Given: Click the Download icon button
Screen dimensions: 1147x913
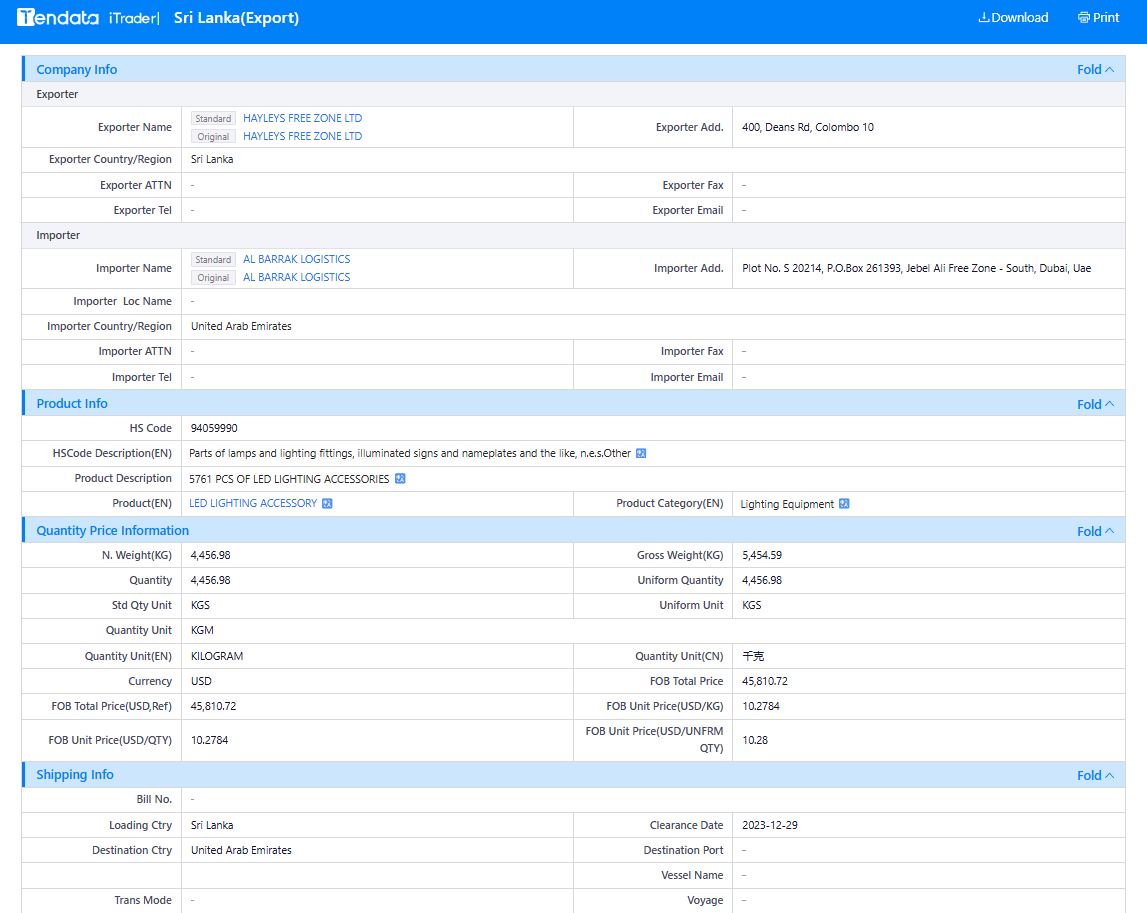Looking at the screenshot, I should pyautogui.click(x=1013, y=18).
